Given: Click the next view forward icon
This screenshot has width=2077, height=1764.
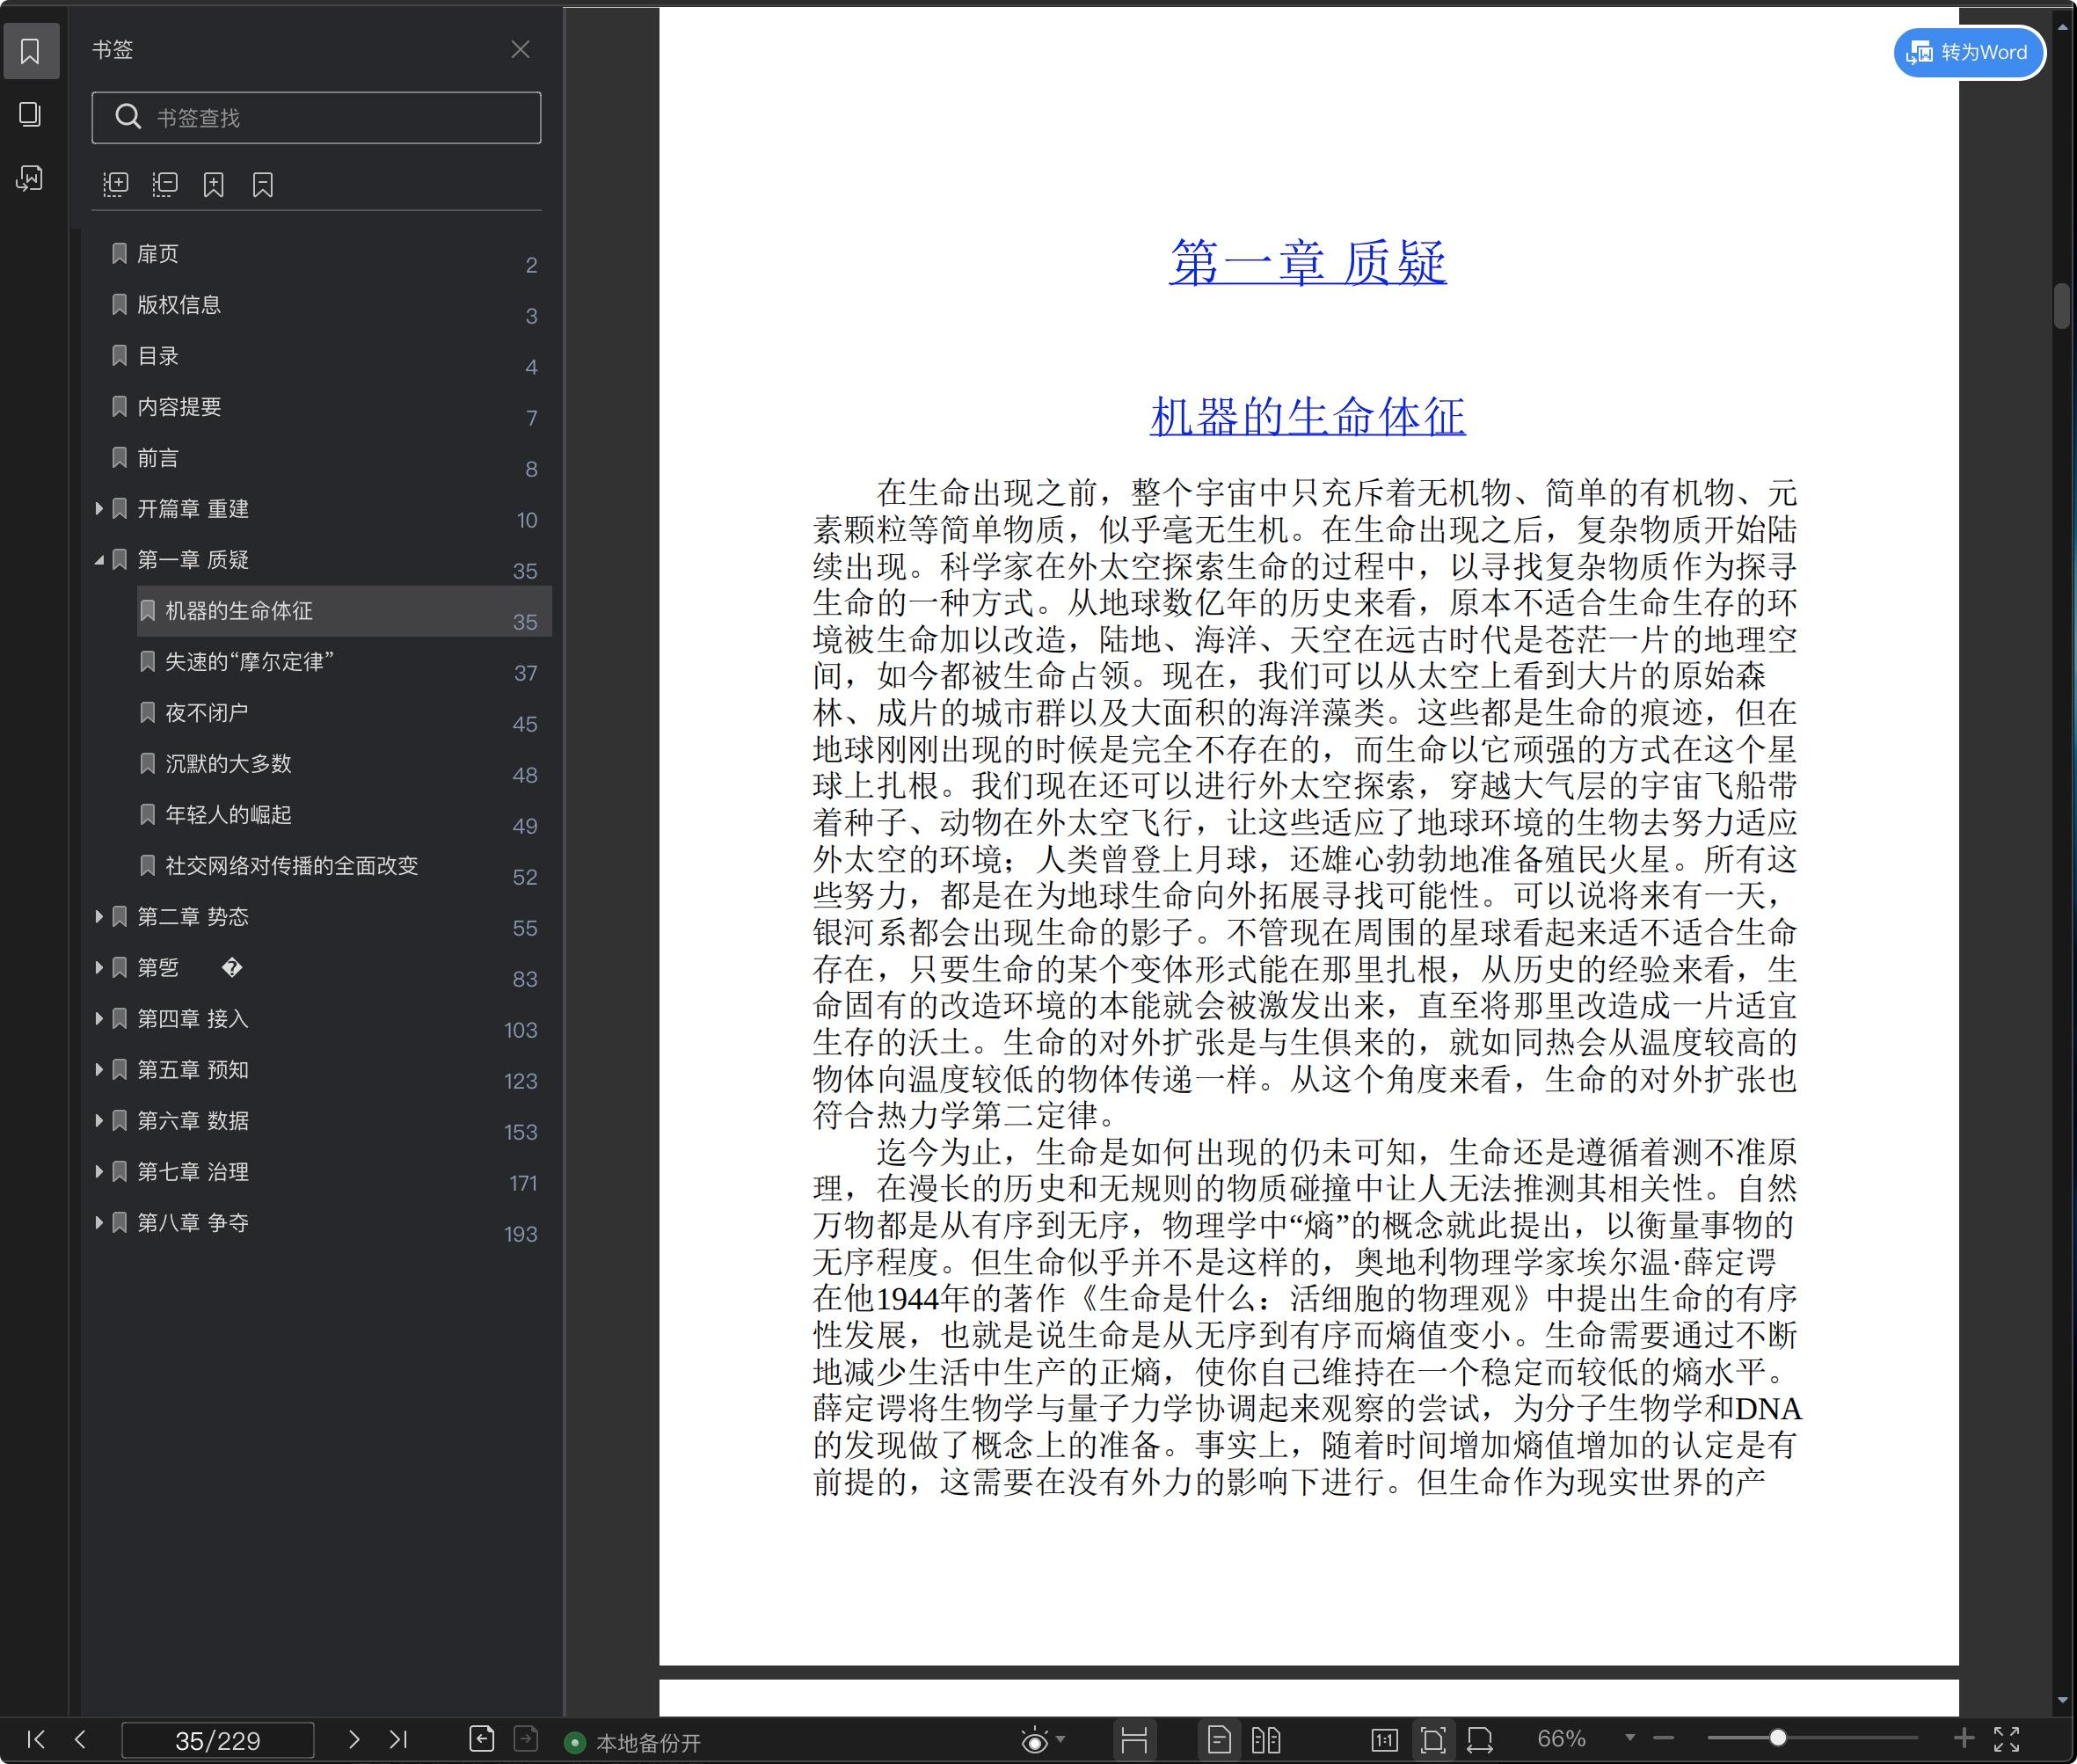Looking at the screenshot, I should tap(526, 1739).
